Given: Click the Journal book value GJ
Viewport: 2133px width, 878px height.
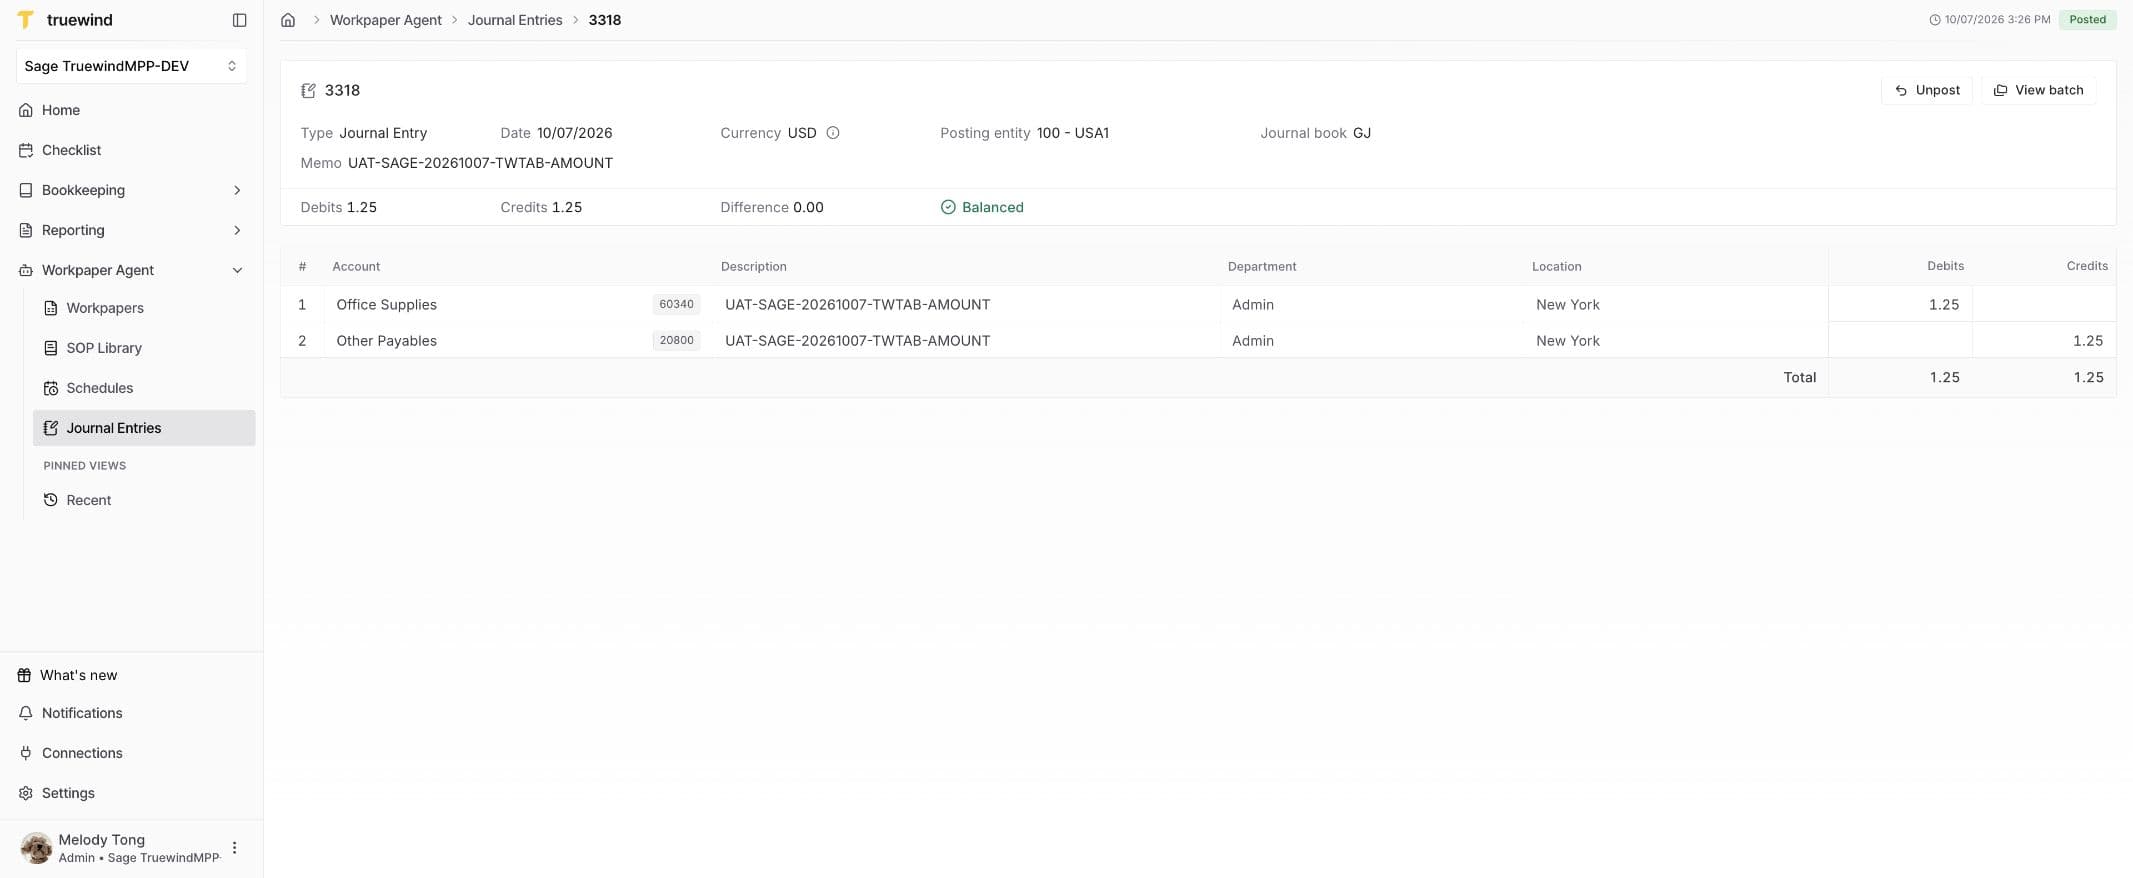Looking at the screenshot, I should click(1362, 133).
